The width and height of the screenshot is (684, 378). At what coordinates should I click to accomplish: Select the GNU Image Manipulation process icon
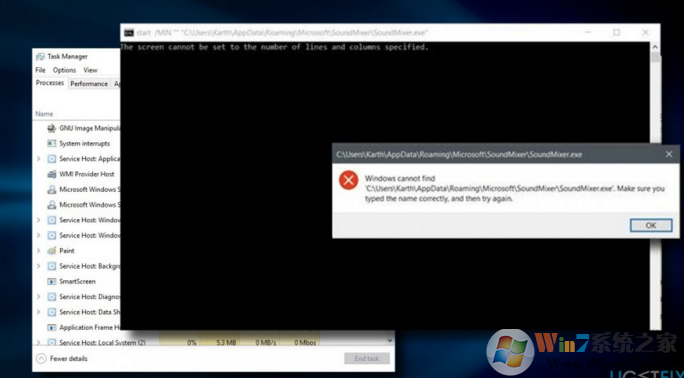[x=52, y=128]
